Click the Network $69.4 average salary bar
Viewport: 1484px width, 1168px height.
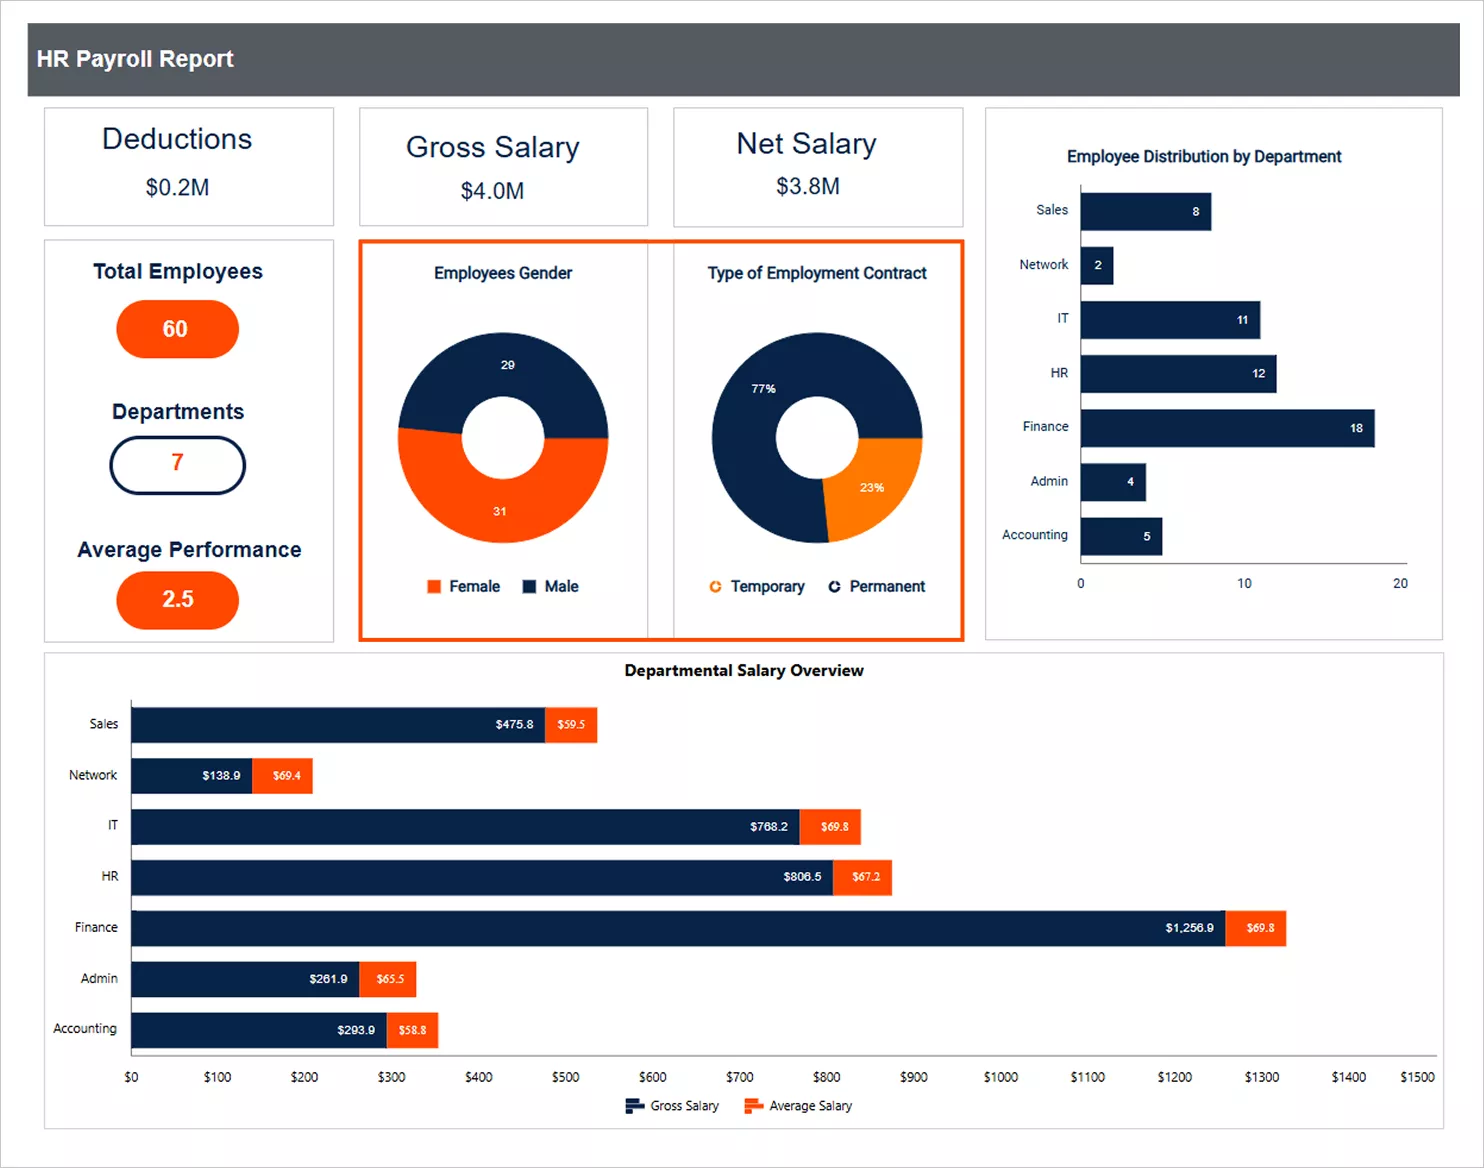coord(282,776)
